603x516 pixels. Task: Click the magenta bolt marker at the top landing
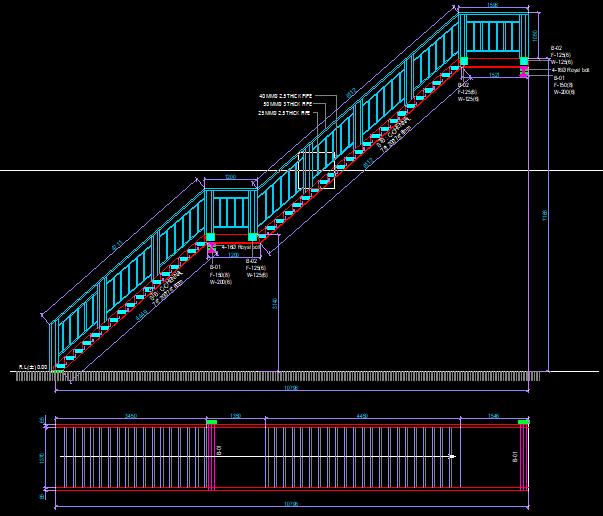523,70
